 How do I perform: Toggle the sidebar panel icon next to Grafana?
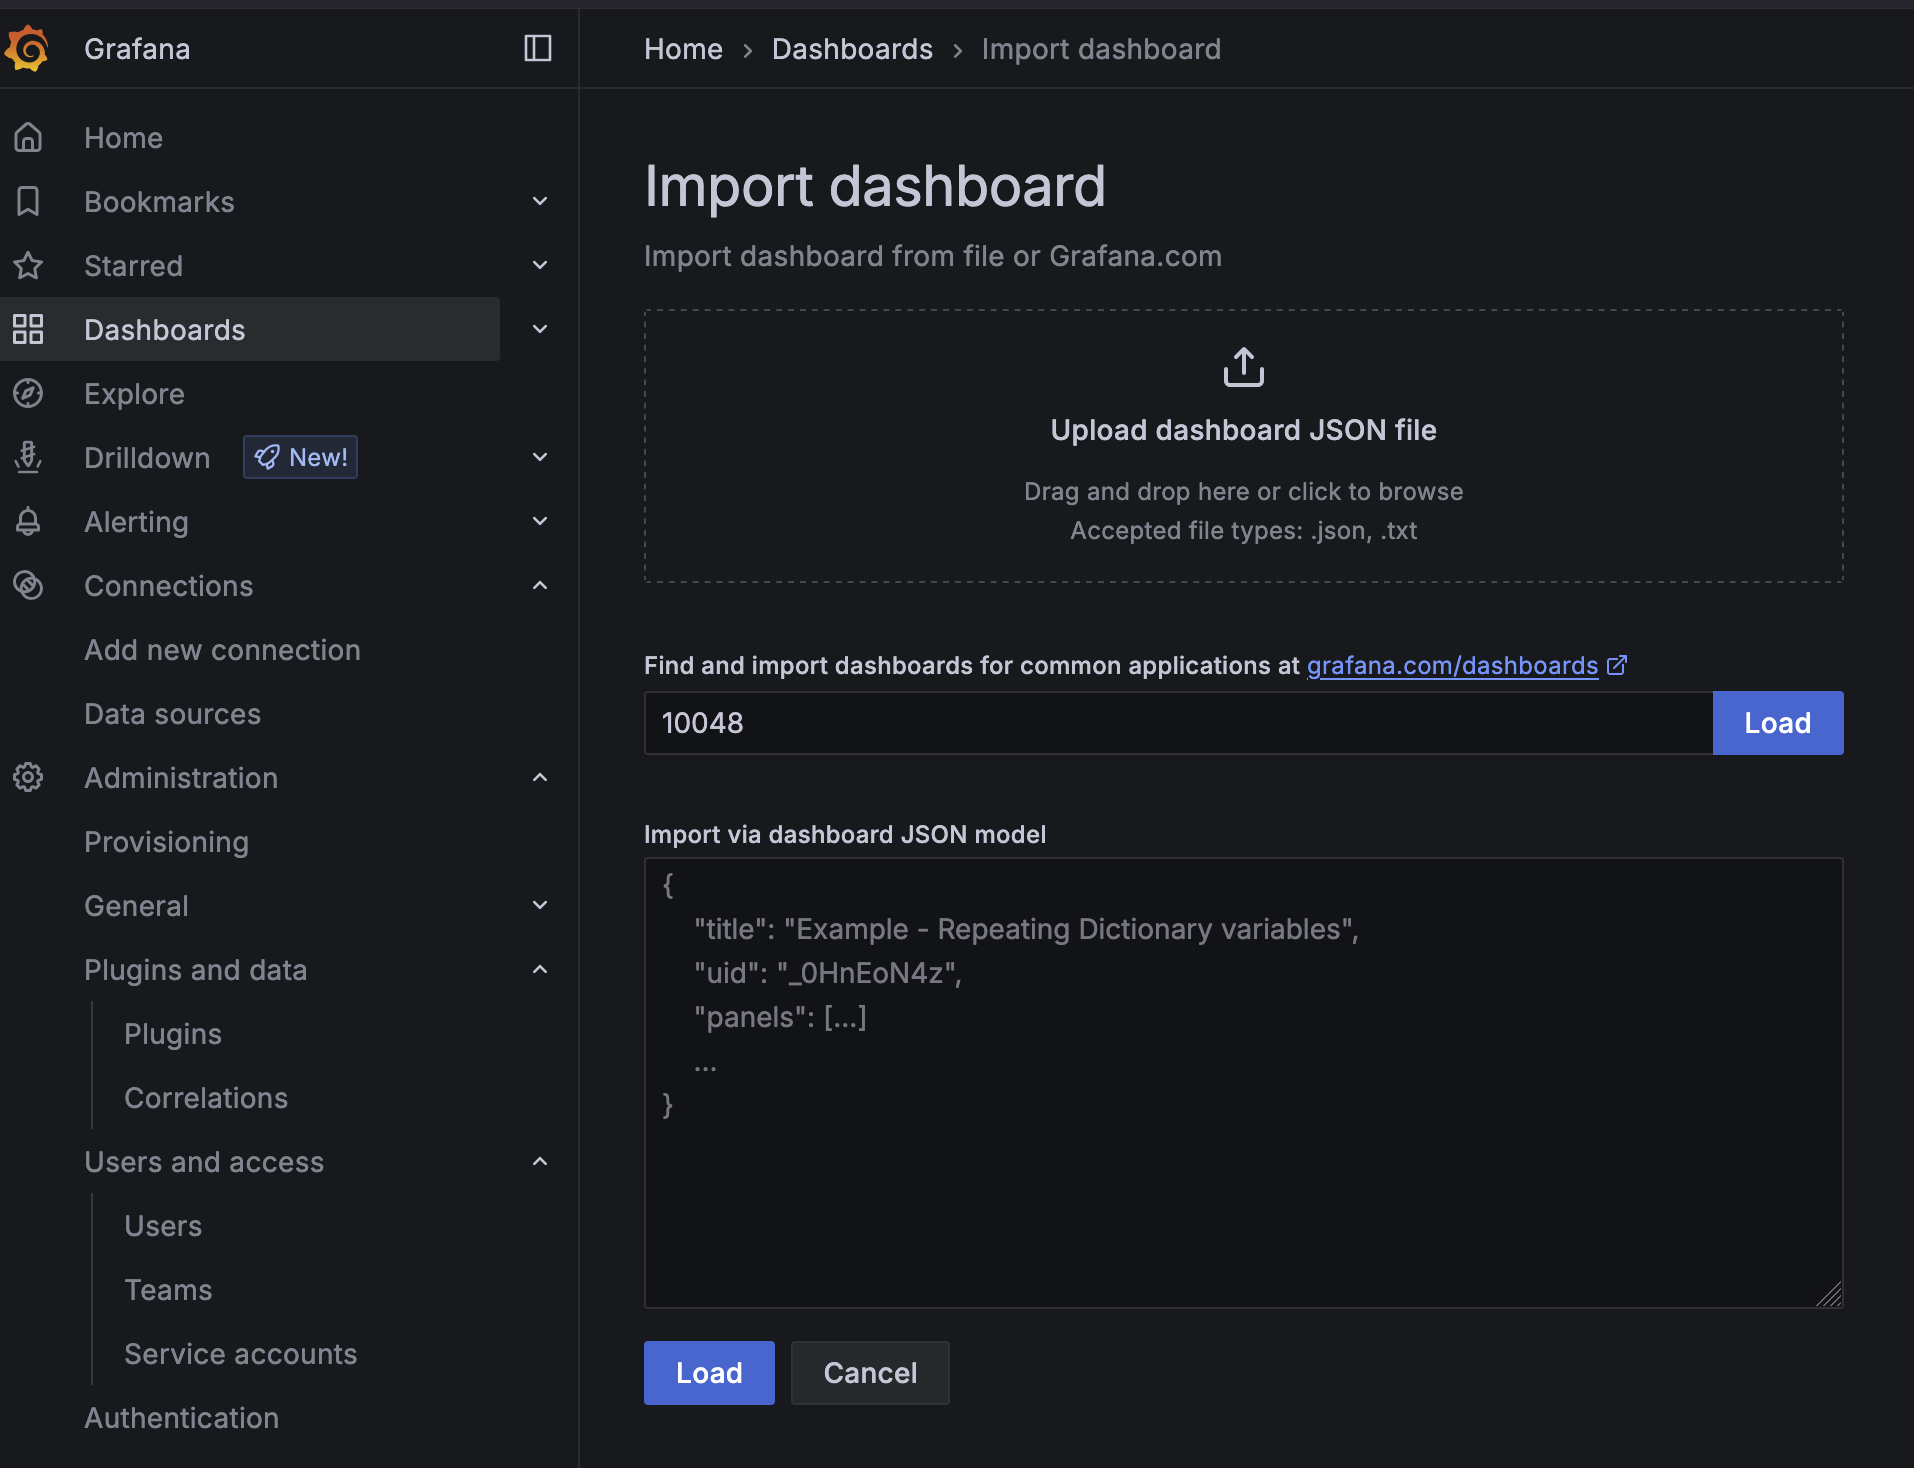537,47
